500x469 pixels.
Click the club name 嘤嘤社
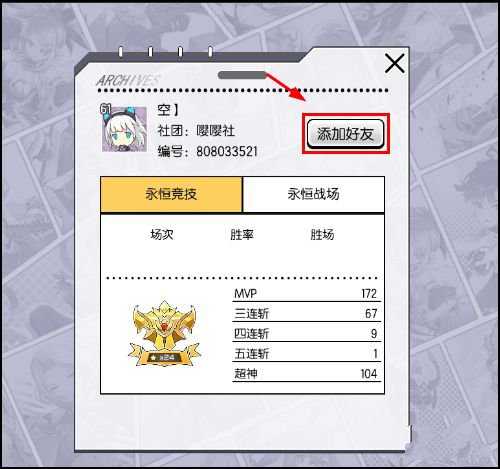point(215,130)
